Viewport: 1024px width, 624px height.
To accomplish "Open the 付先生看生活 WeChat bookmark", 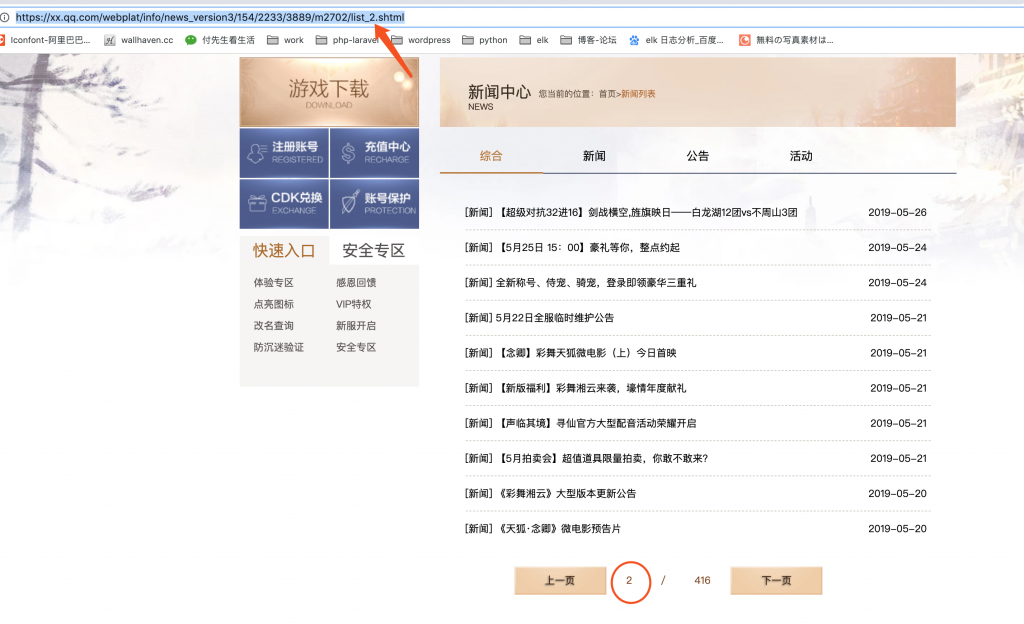I will point(220,40).
